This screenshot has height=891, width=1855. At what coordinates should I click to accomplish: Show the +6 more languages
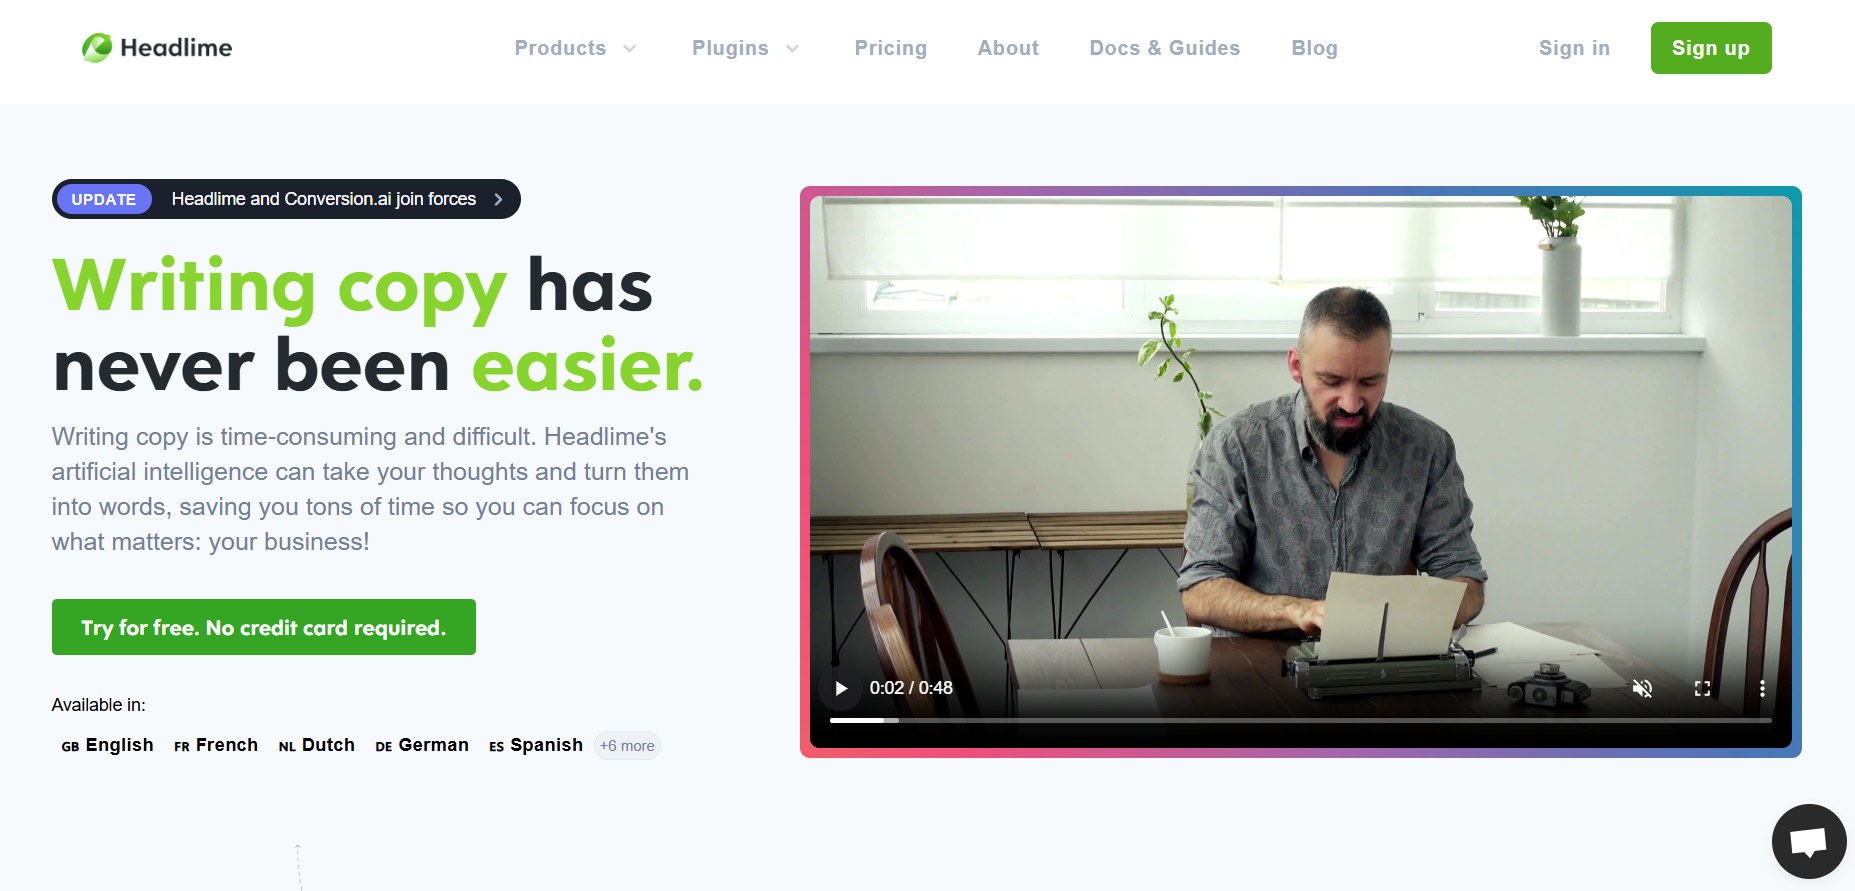(627, 746)
